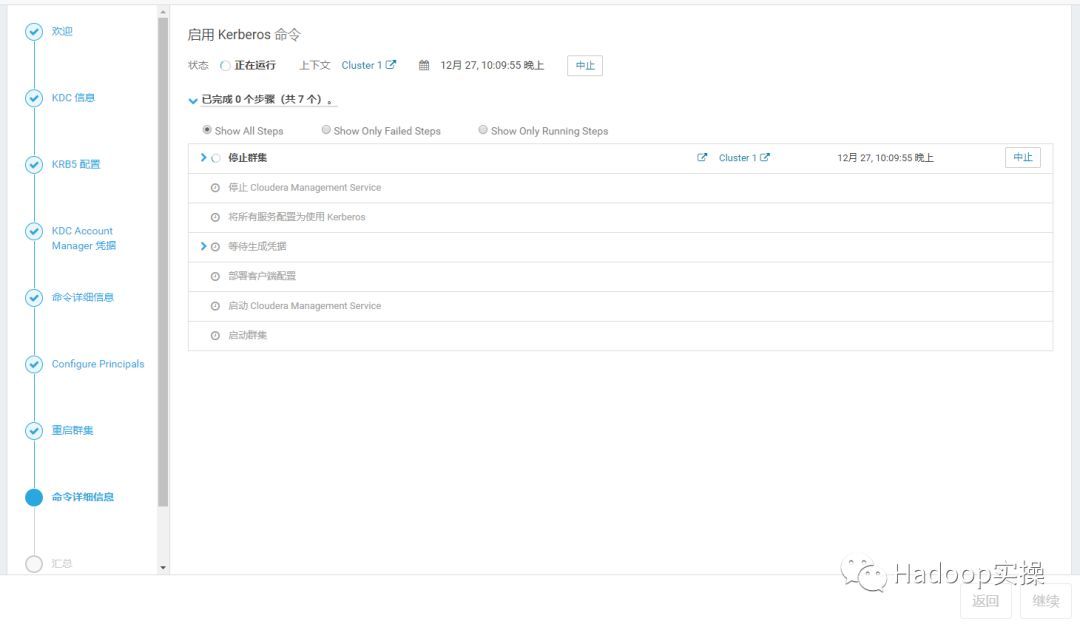Click clock icon for 部署客户端配置
Image resolution: width=1080 pixels, height=624 pixels.
(x=215, y=276)
